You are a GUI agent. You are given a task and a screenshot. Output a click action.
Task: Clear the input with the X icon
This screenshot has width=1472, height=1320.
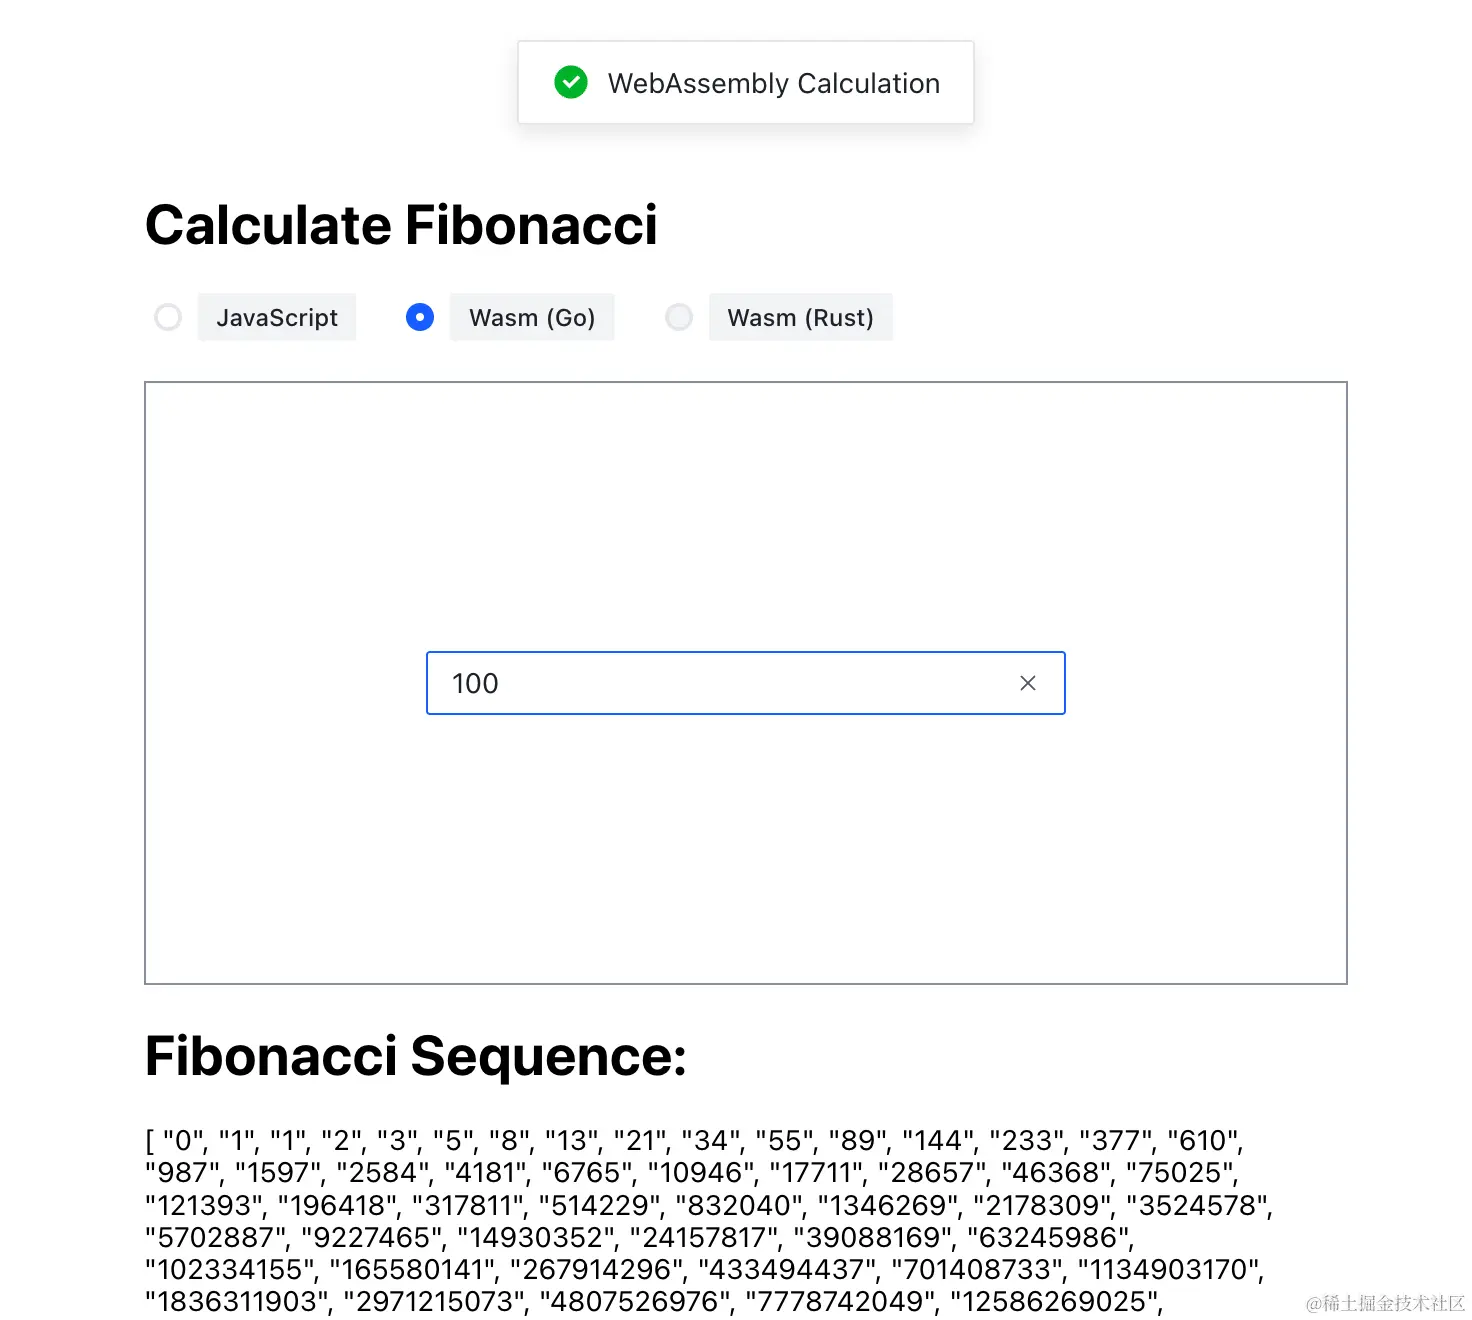pyautogui.click(x=1027, y=683)
